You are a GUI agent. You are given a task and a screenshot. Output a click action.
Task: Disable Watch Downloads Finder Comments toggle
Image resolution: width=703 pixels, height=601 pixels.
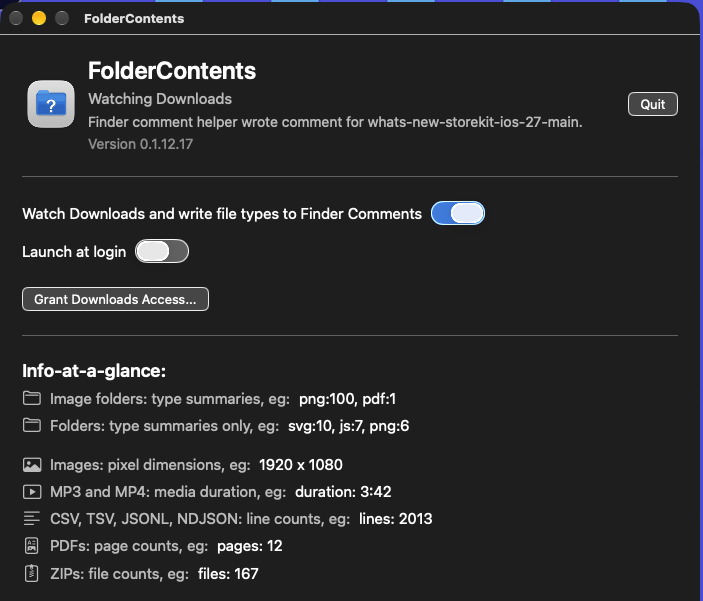click(458, 213)
